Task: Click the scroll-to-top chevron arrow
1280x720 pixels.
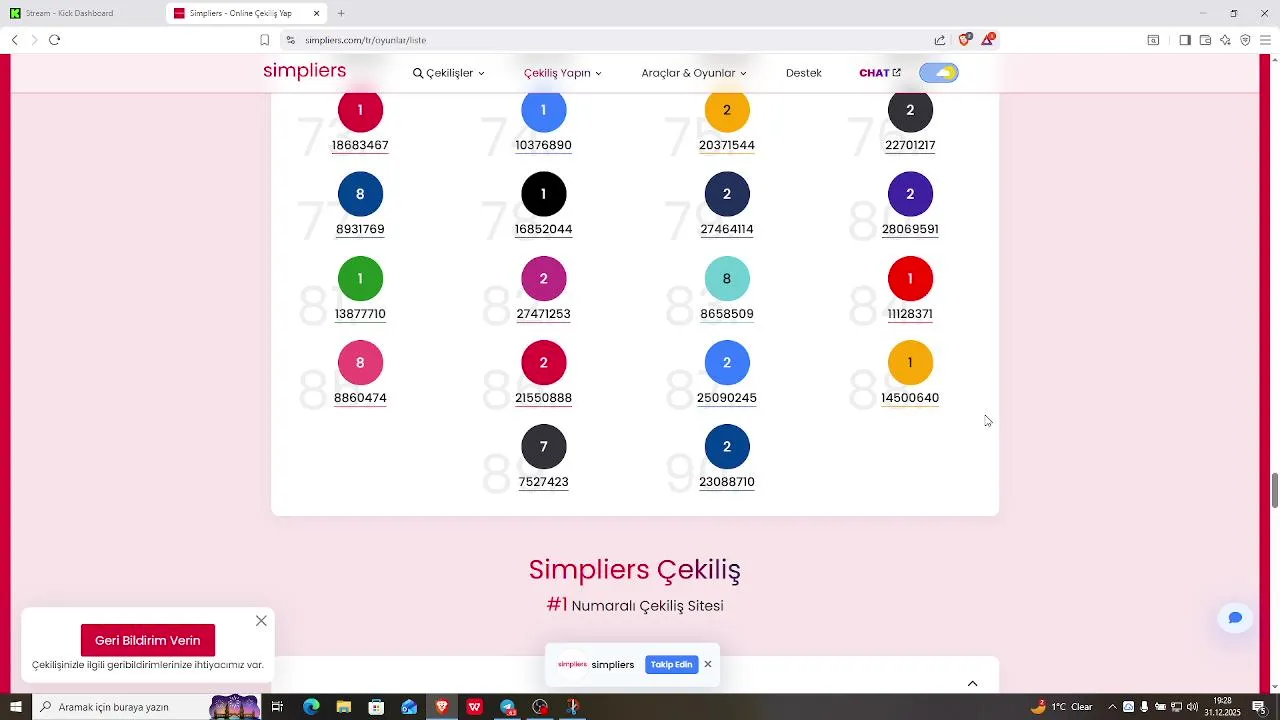Action: 972,684
